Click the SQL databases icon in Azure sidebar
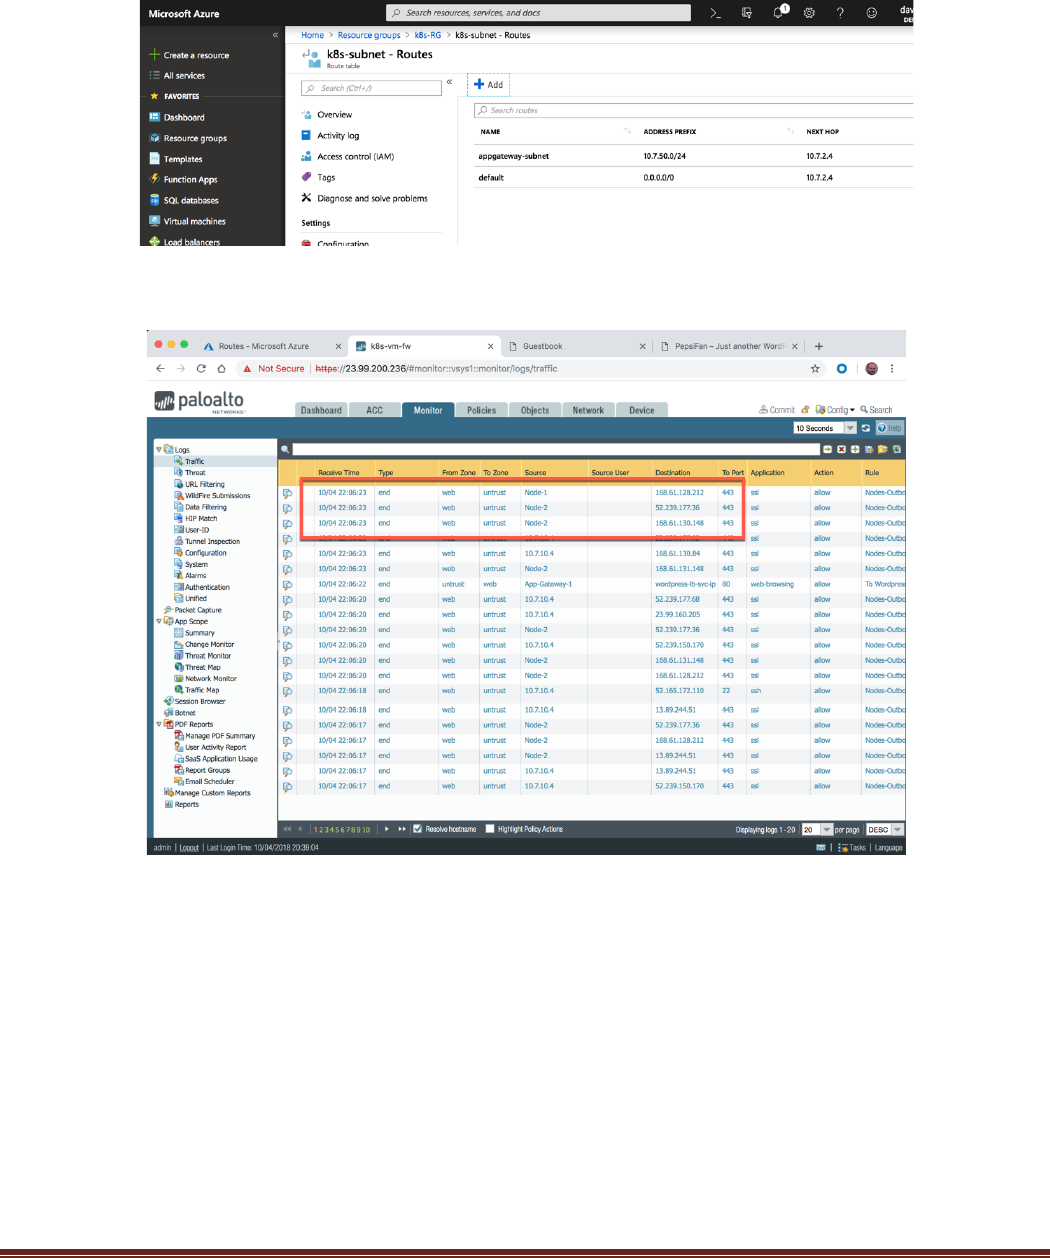 coord(155,200)
